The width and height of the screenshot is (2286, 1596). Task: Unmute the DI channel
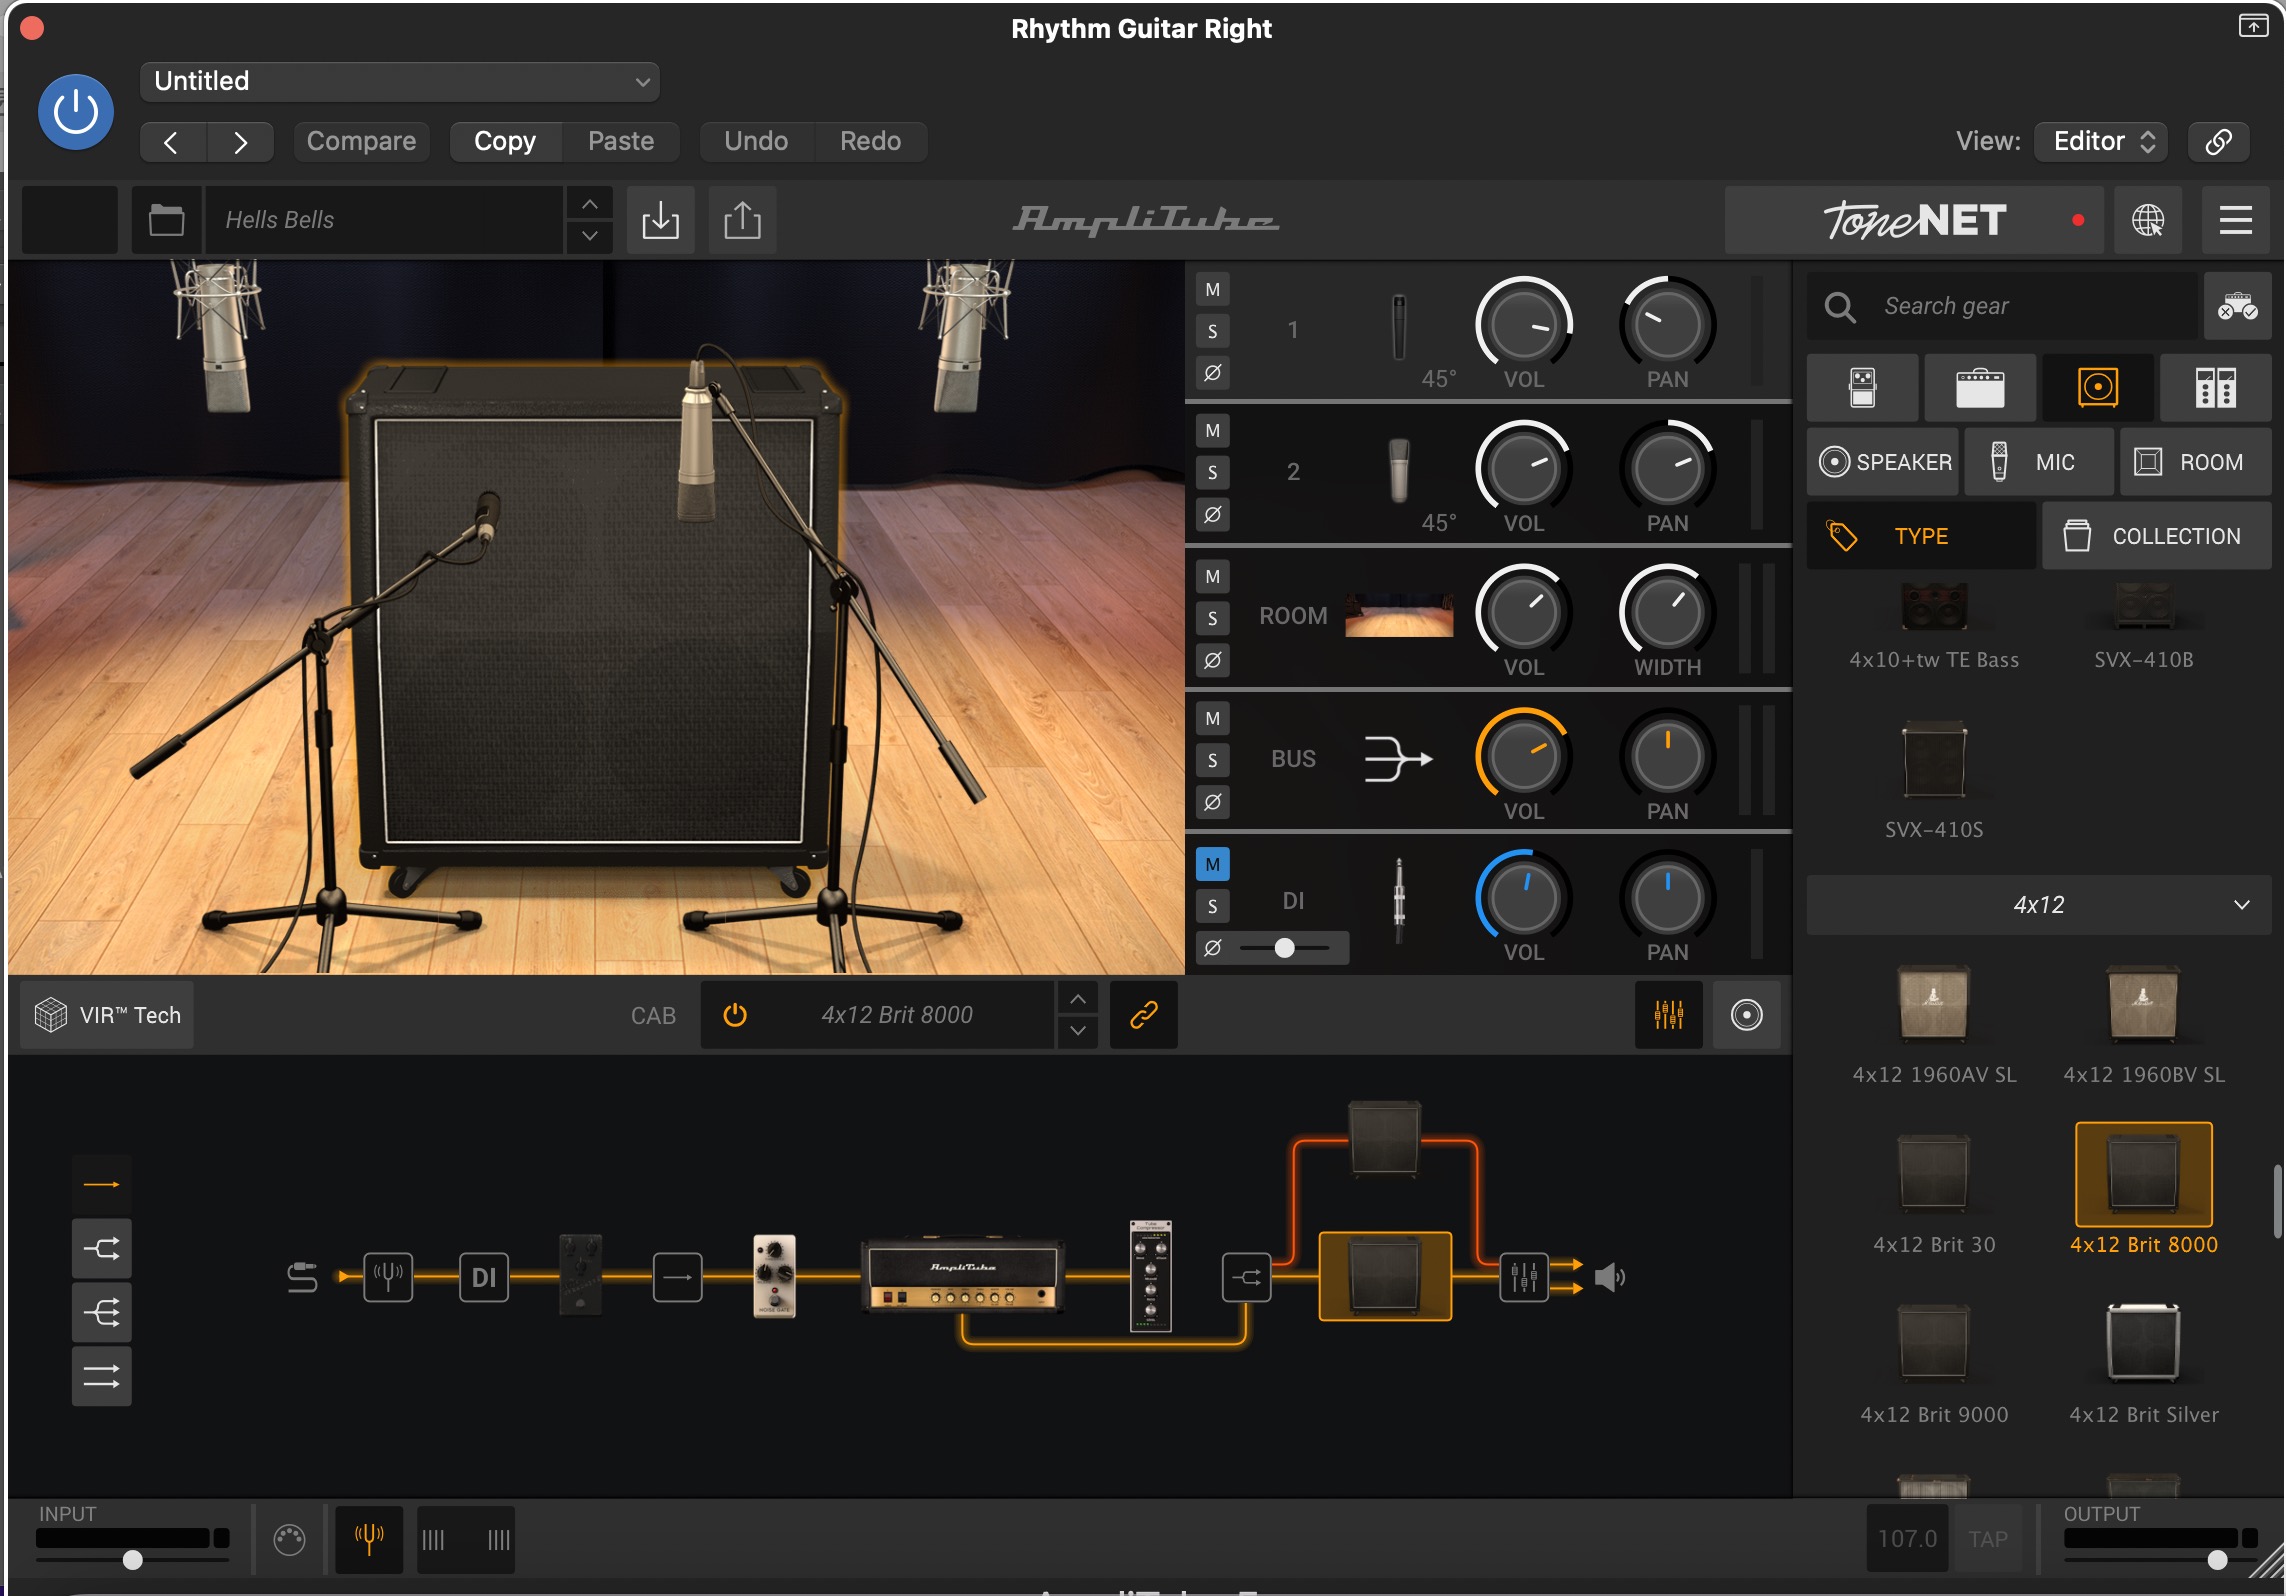(x=1213, y=864)
